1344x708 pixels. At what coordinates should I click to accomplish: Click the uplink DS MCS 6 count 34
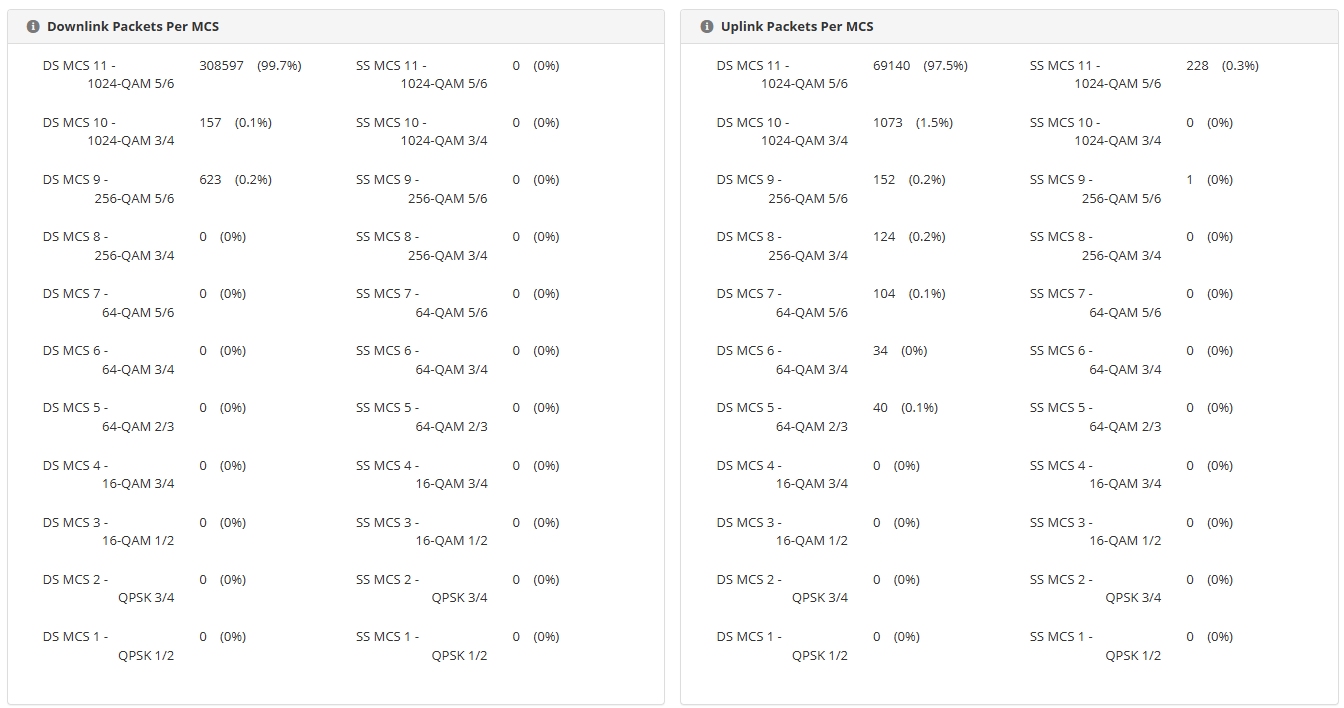pyautogui.click(x=880, y=351)
